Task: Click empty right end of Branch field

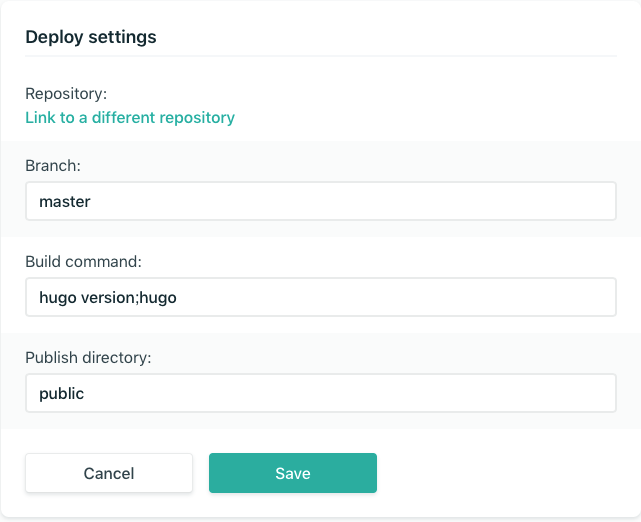Action: pos(560,201)
